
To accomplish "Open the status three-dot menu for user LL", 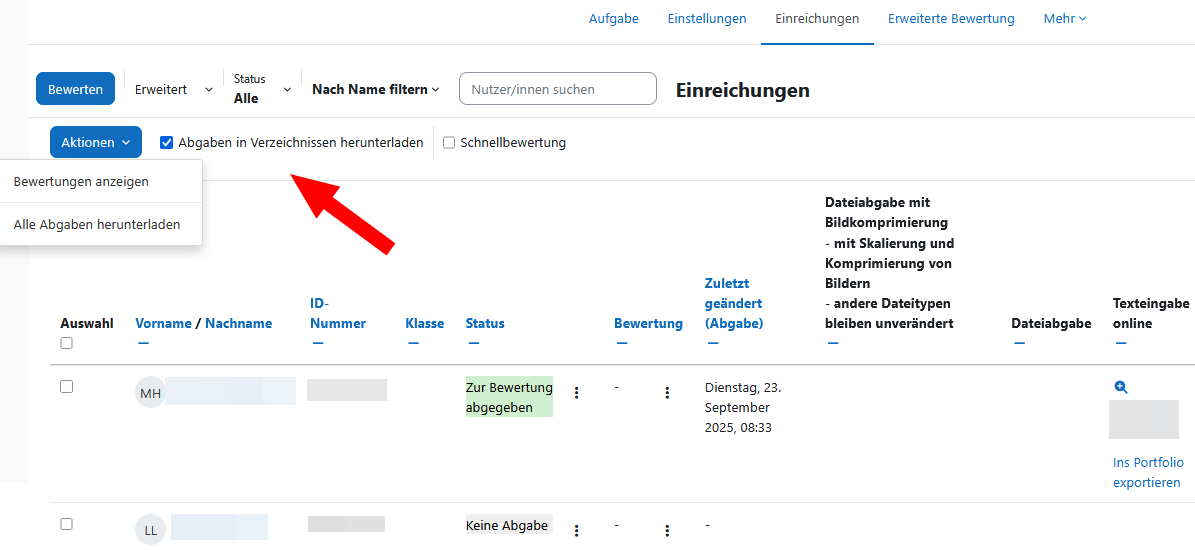I will click(x=576, y=530).
